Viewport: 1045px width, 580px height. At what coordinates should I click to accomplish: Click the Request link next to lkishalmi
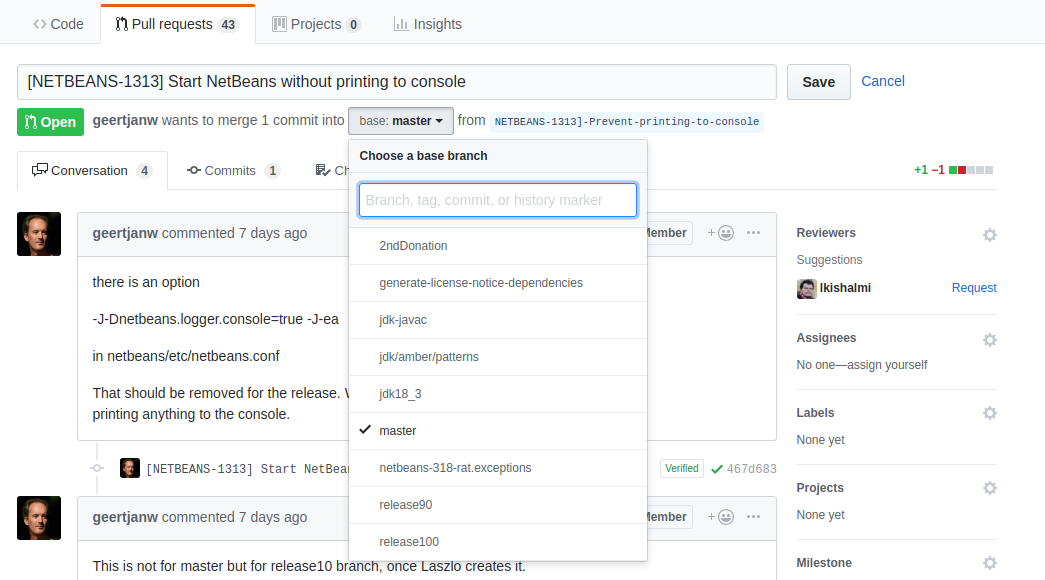pos(973,287)
